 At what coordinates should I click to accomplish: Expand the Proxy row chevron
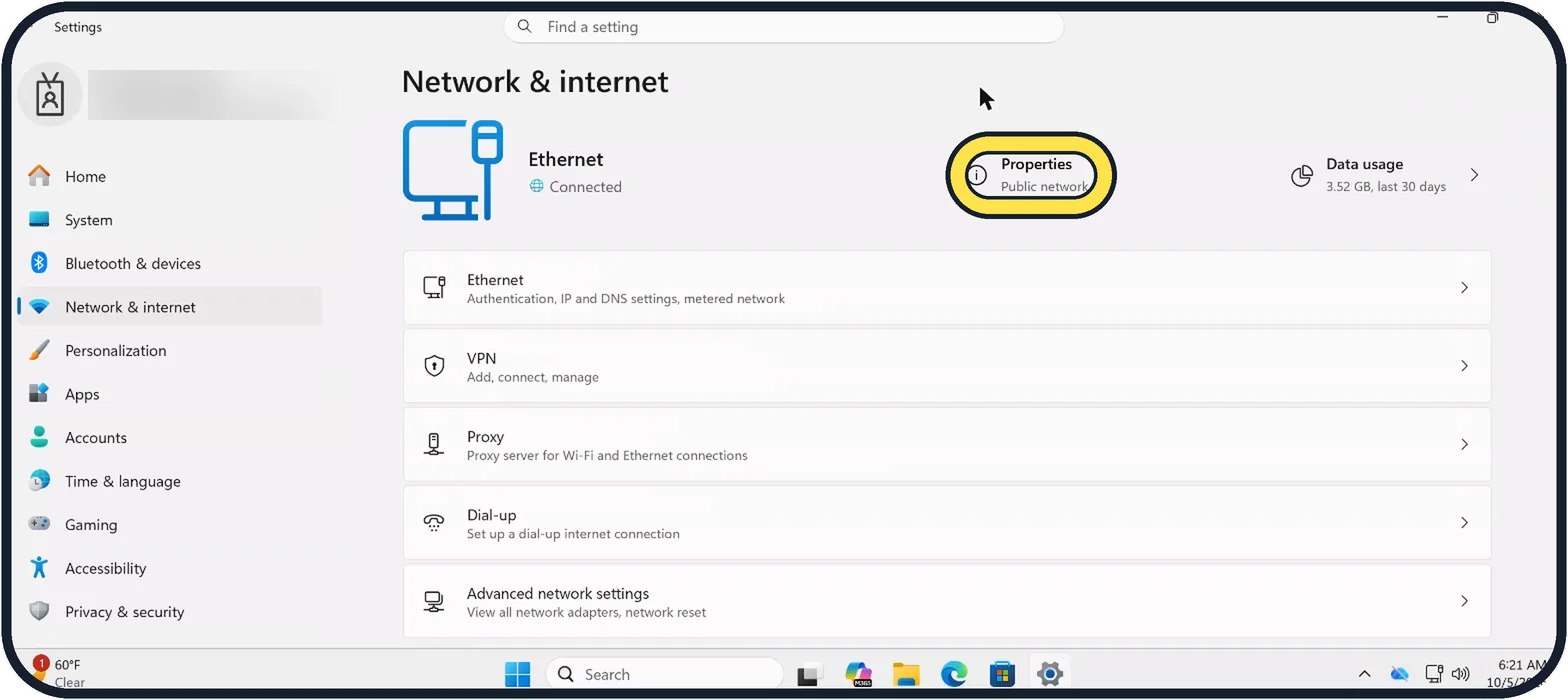pyautogui.click(x=1464, y=444)
